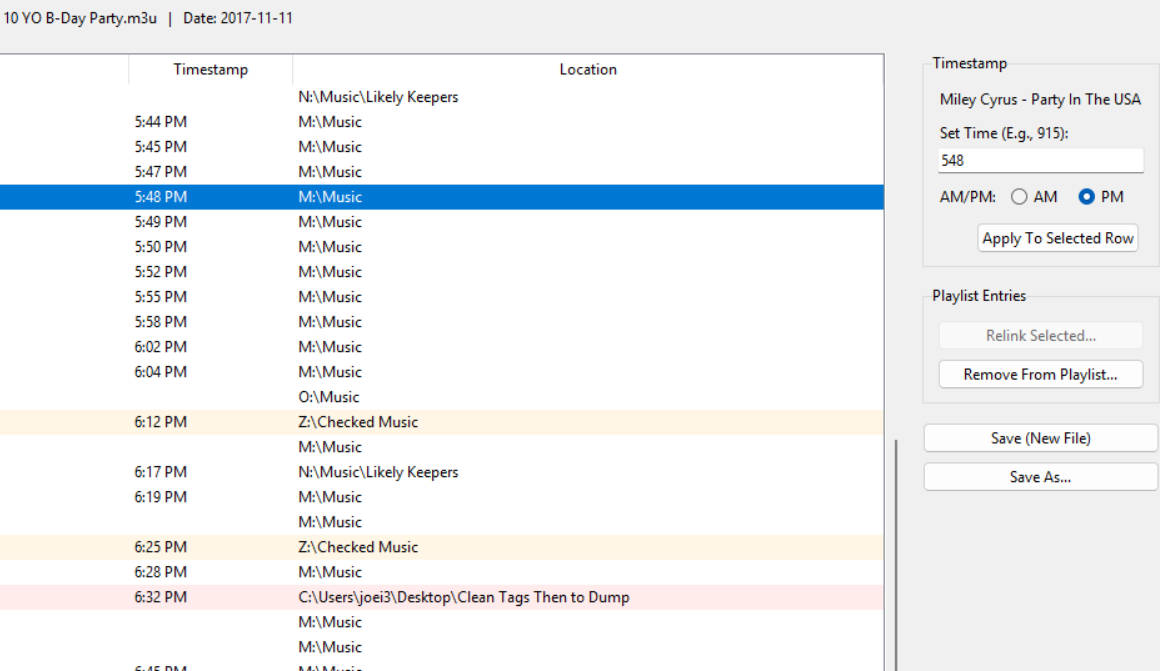Viewport: 1160px width, 671px height.
Task: Open the Save As dialog
Action: click(x=1040, y=477)
